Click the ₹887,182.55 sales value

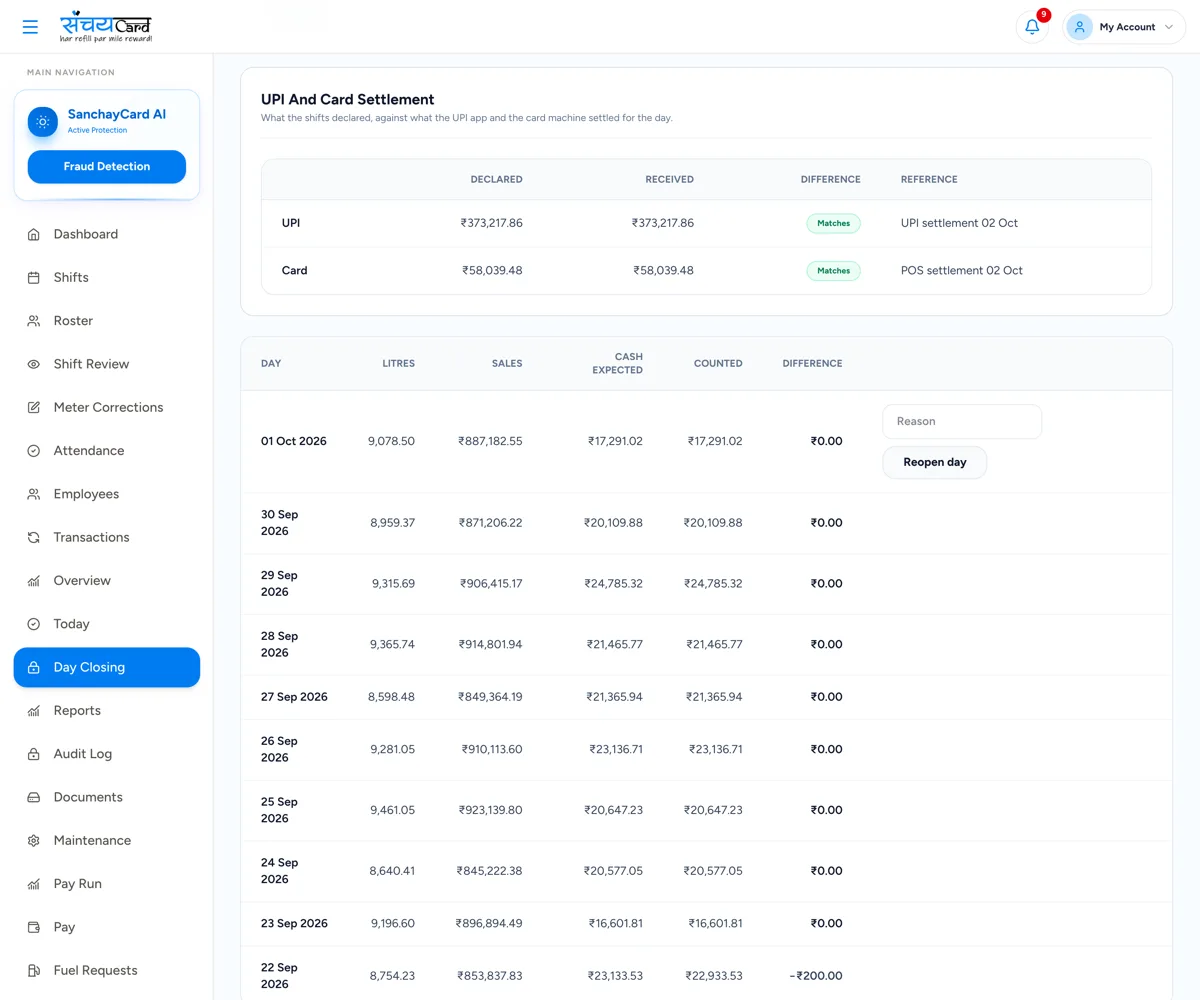[490, 441]
